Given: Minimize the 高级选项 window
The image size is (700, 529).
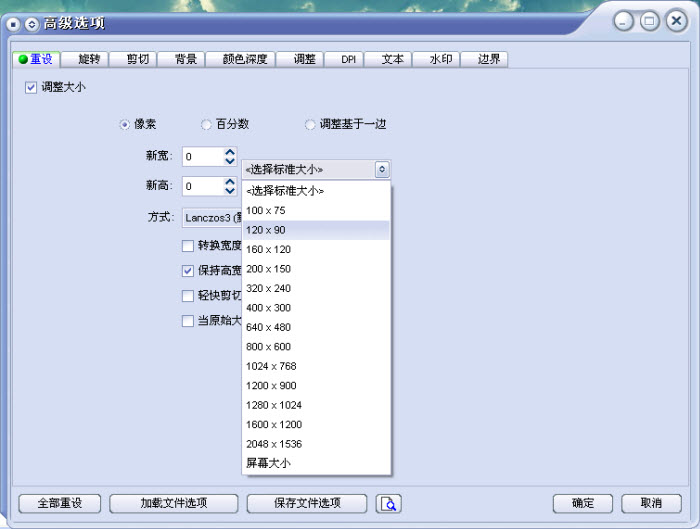Looking at the screenshot, I should pyautogui.click(x=623, y=21).
